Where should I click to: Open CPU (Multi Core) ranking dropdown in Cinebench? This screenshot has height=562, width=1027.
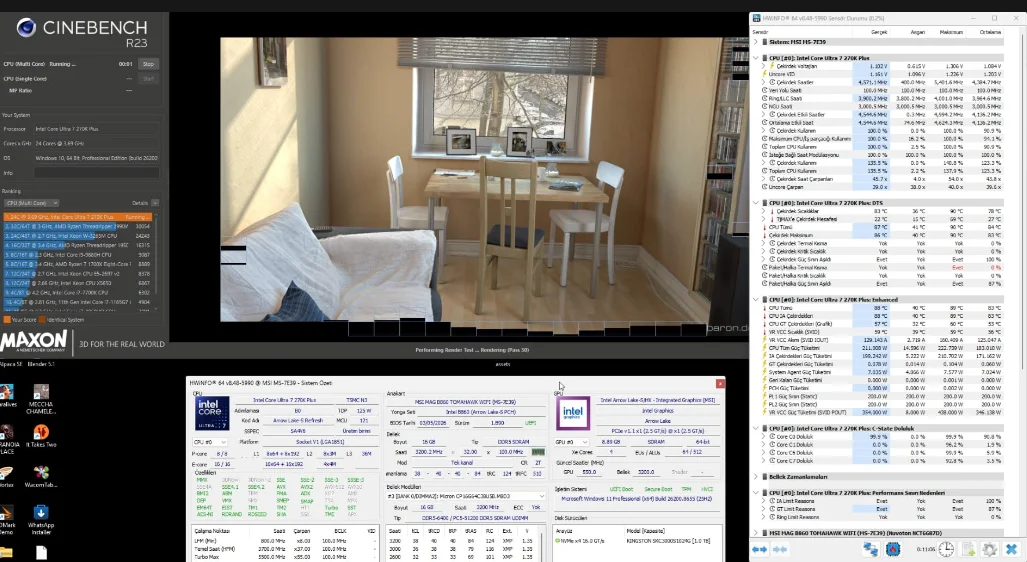31,203
